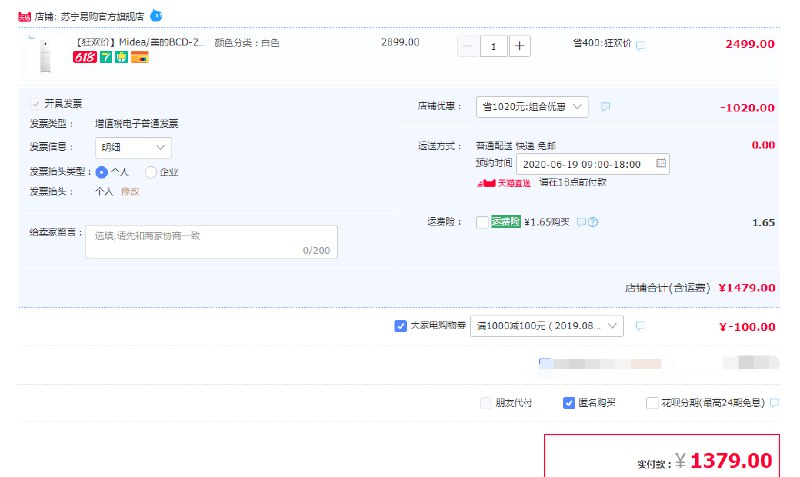The width and height of the screenshot is (800, 477).
Task: Click the green guarantee badge next to 7
Action: (x=121, y=57)
